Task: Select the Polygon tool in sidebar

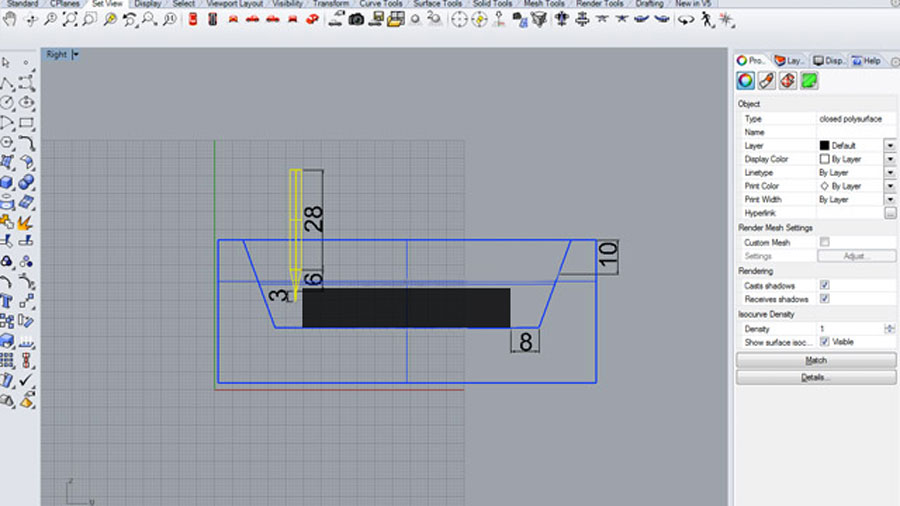Action: tap(7, 142)
